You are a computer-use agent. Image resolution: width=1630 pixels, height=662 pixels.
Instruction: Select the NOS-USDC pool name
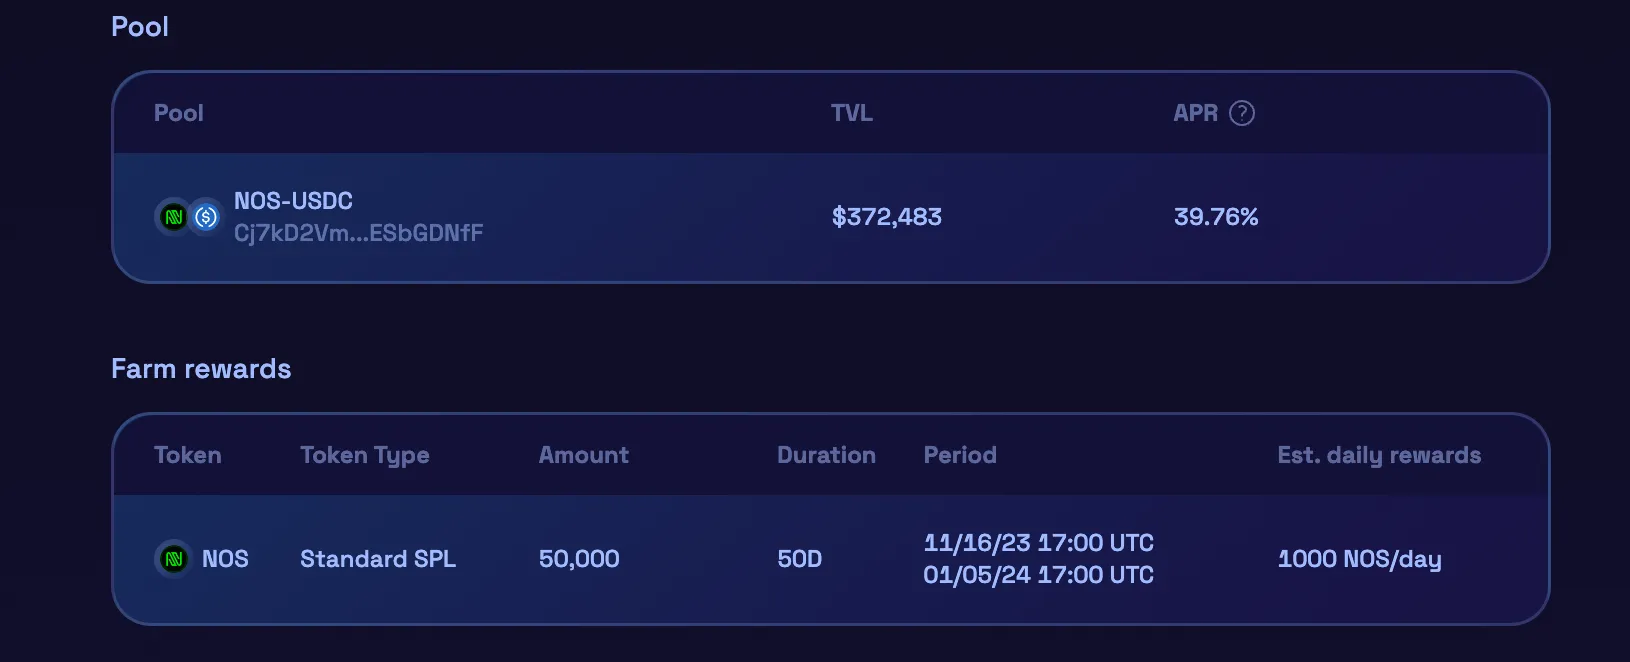293,201
